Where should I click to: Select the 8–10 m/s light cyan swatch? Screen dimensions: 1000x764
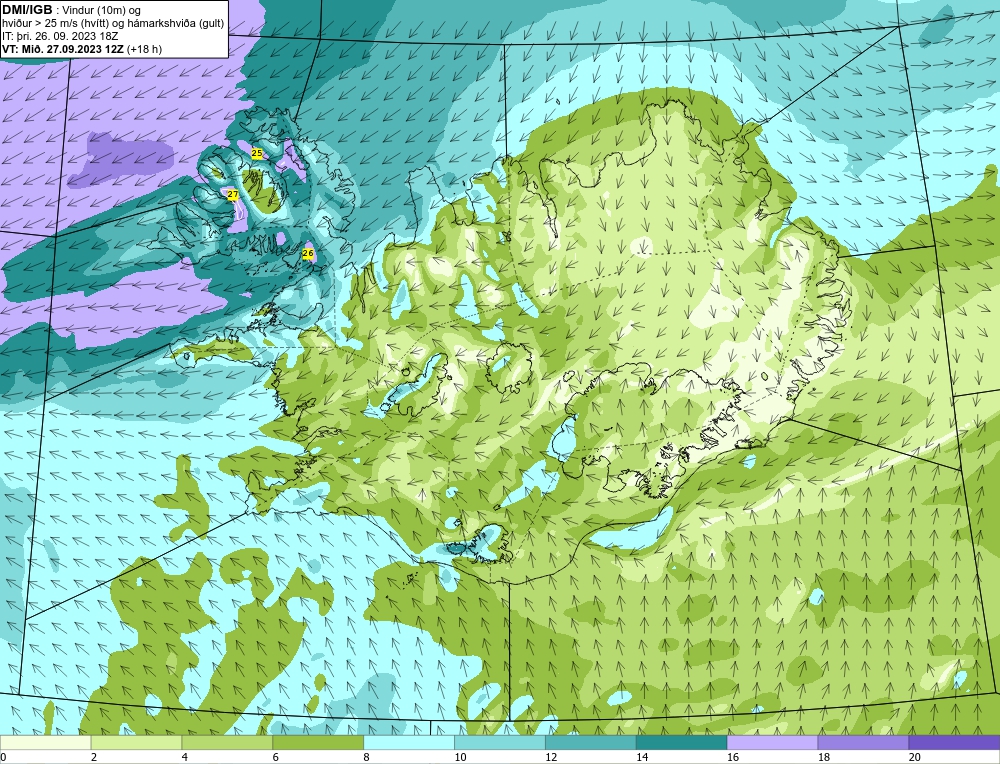coord(409,742)
